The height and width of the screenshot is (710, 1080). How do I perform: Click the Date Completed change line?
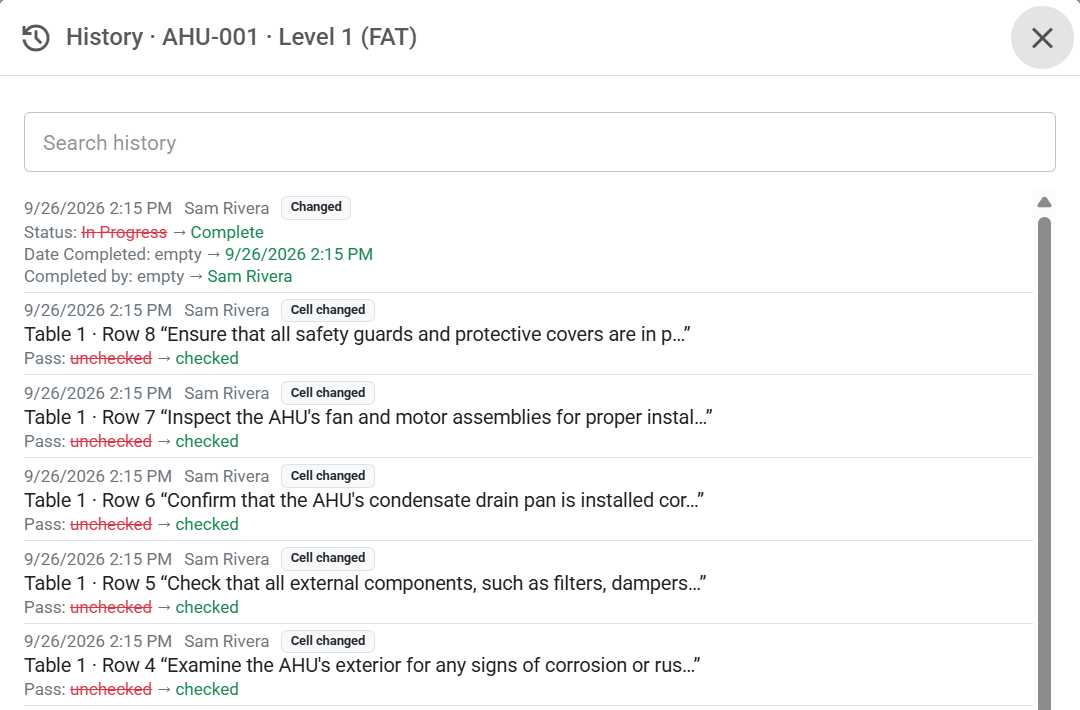pos(198,254)
